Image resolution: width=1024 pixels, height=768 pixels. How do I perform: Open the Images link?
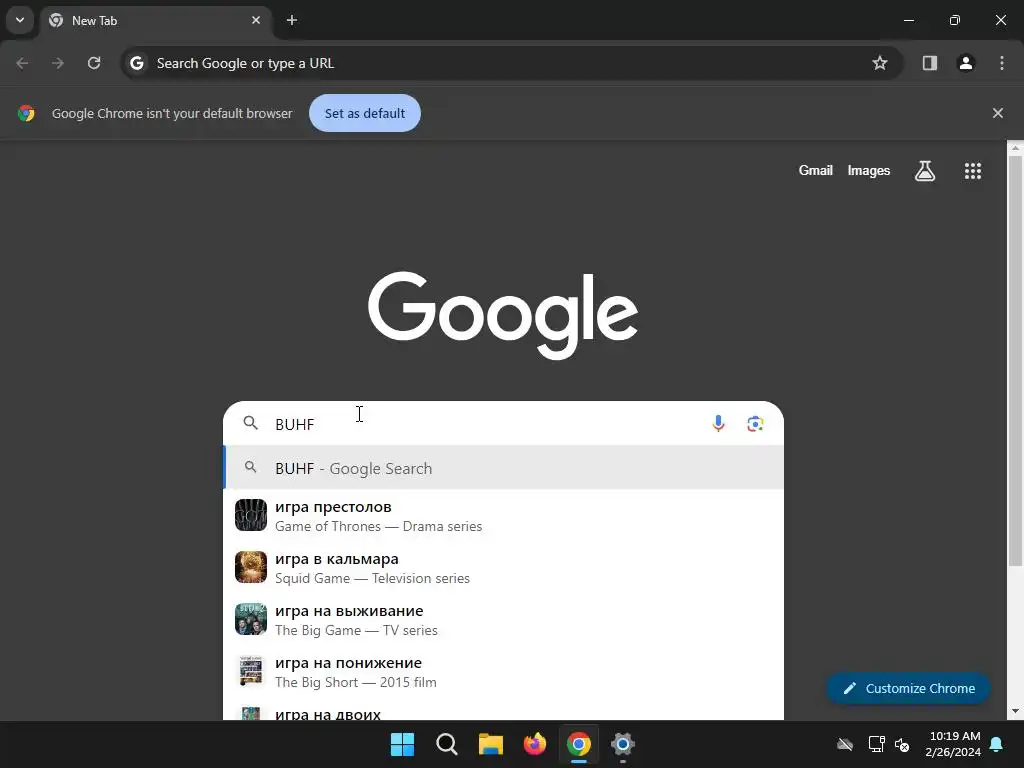point(869,170)
